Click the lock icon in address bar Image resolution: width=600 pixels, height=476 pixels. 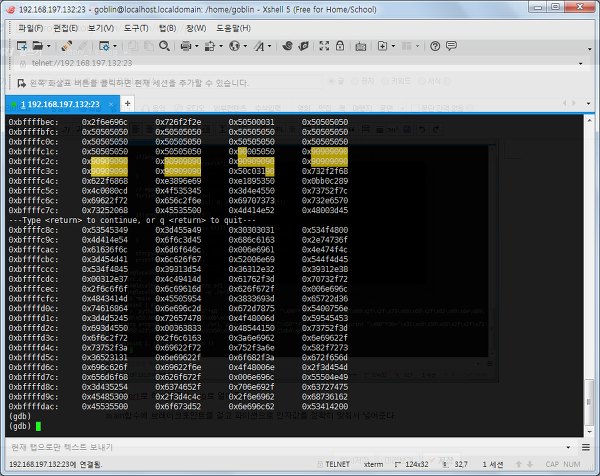23,64
